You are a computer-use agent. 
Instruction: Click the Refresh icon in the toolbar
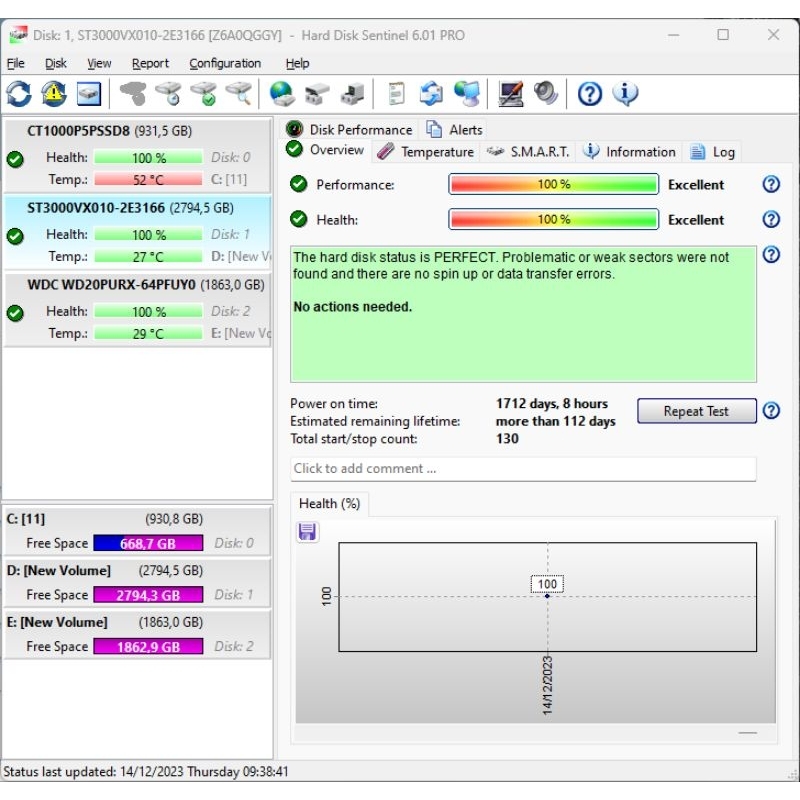tap(19, 94)
